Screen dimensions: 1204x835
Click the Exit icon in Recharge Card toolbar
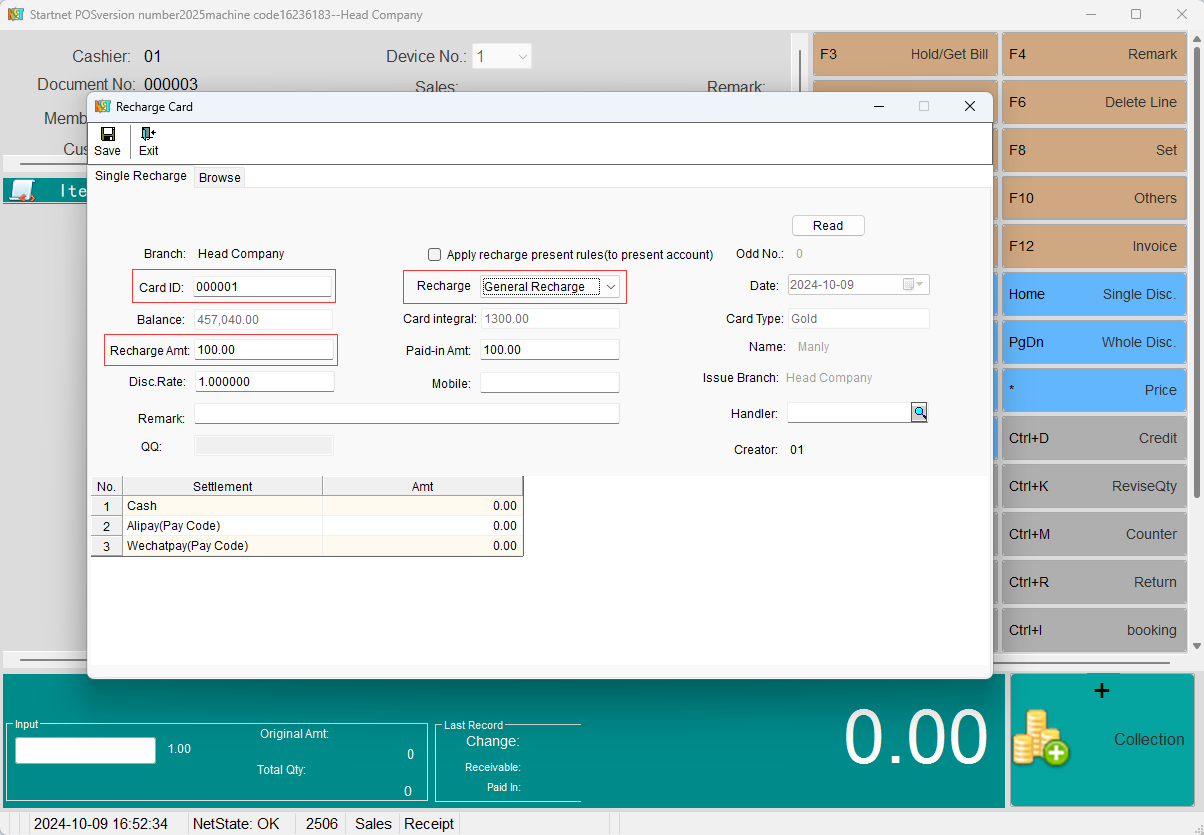coord(148,134)
